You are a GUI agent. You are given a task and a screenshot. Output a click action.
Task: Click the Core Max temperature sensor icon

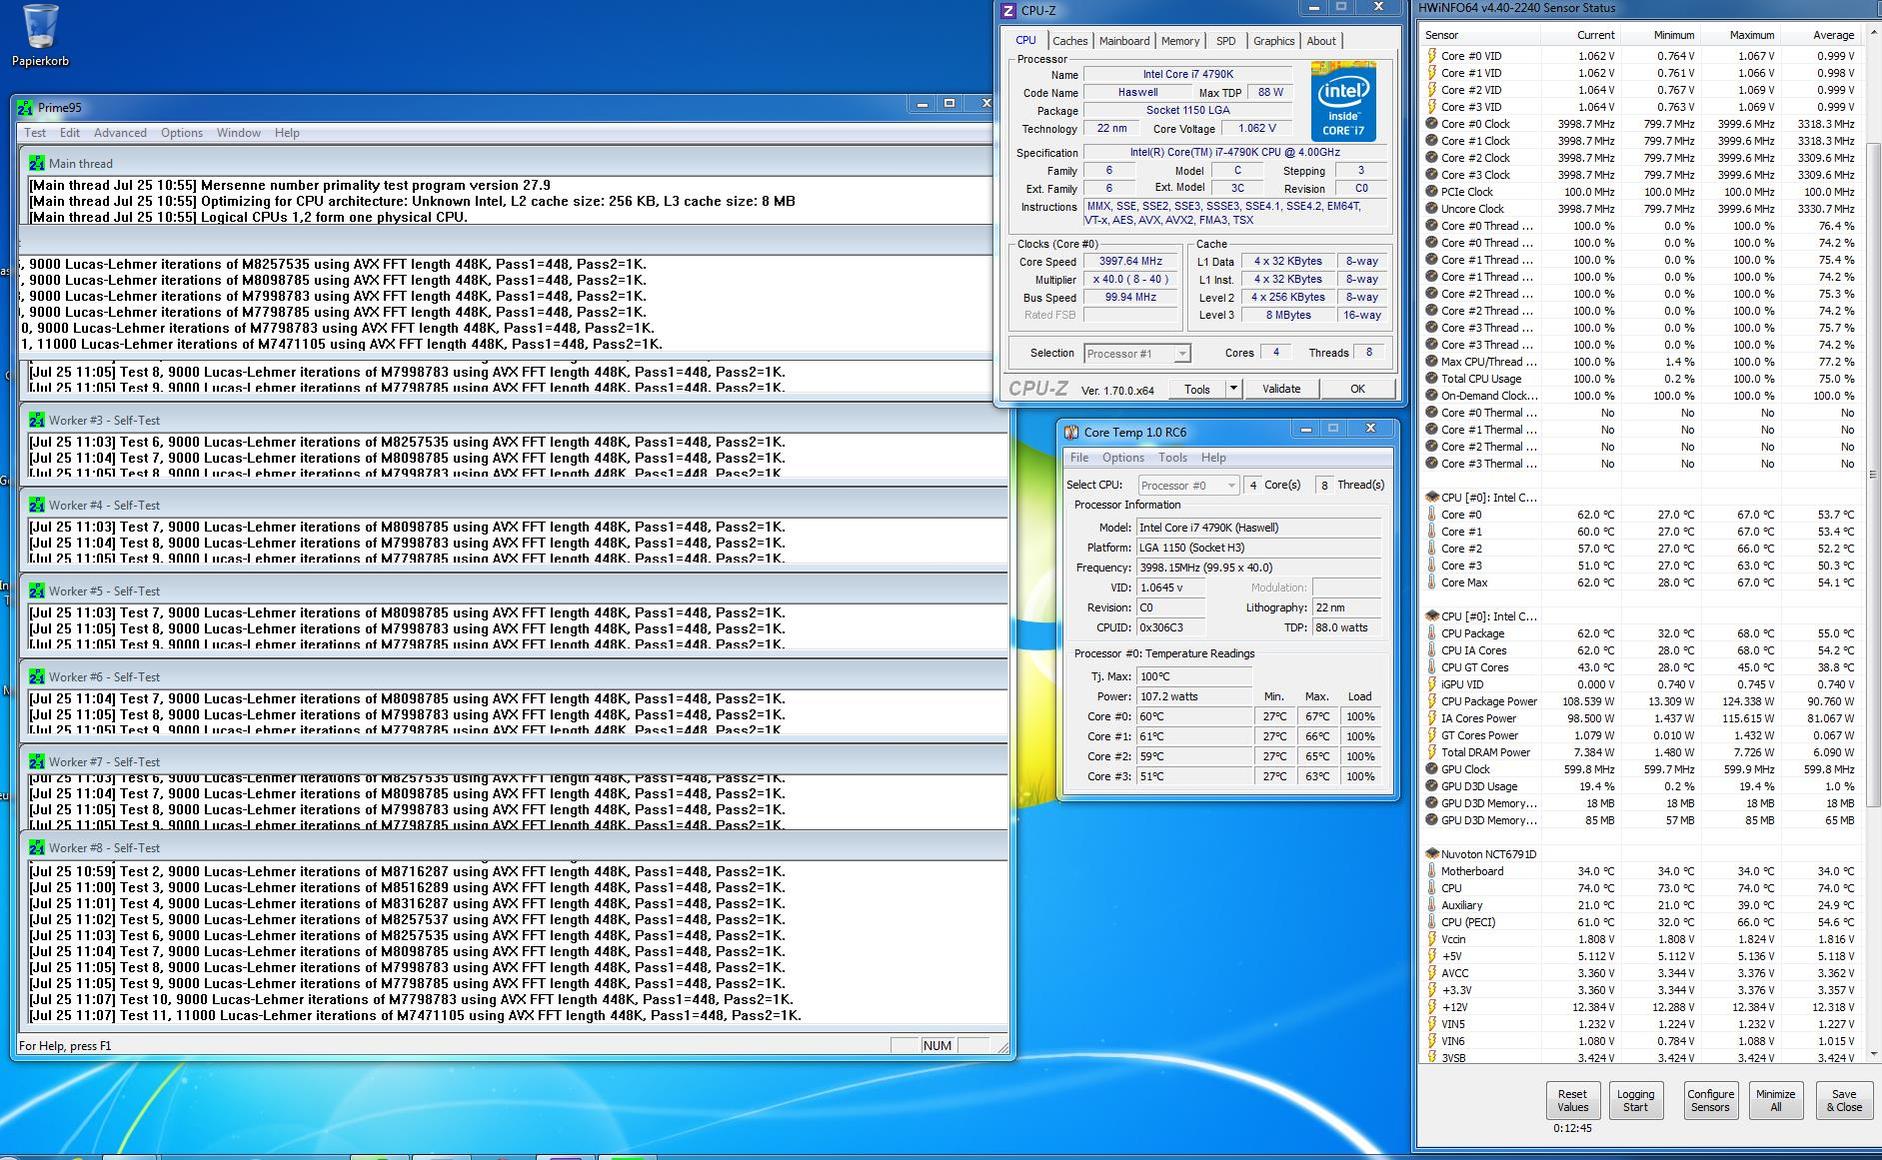tap(1432, 582)
